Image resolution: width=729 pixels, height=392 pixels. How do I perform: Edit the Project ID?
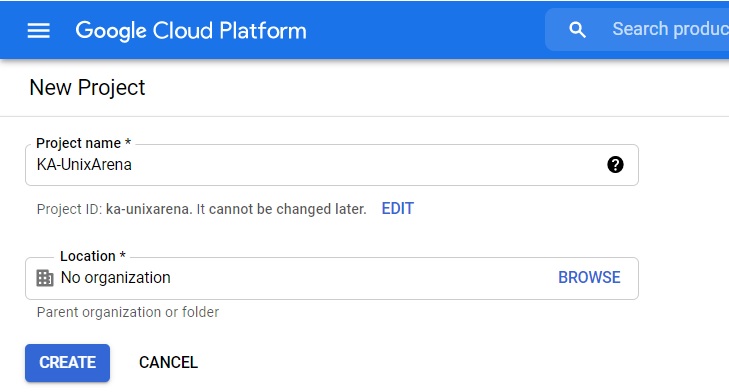point(398,208)
